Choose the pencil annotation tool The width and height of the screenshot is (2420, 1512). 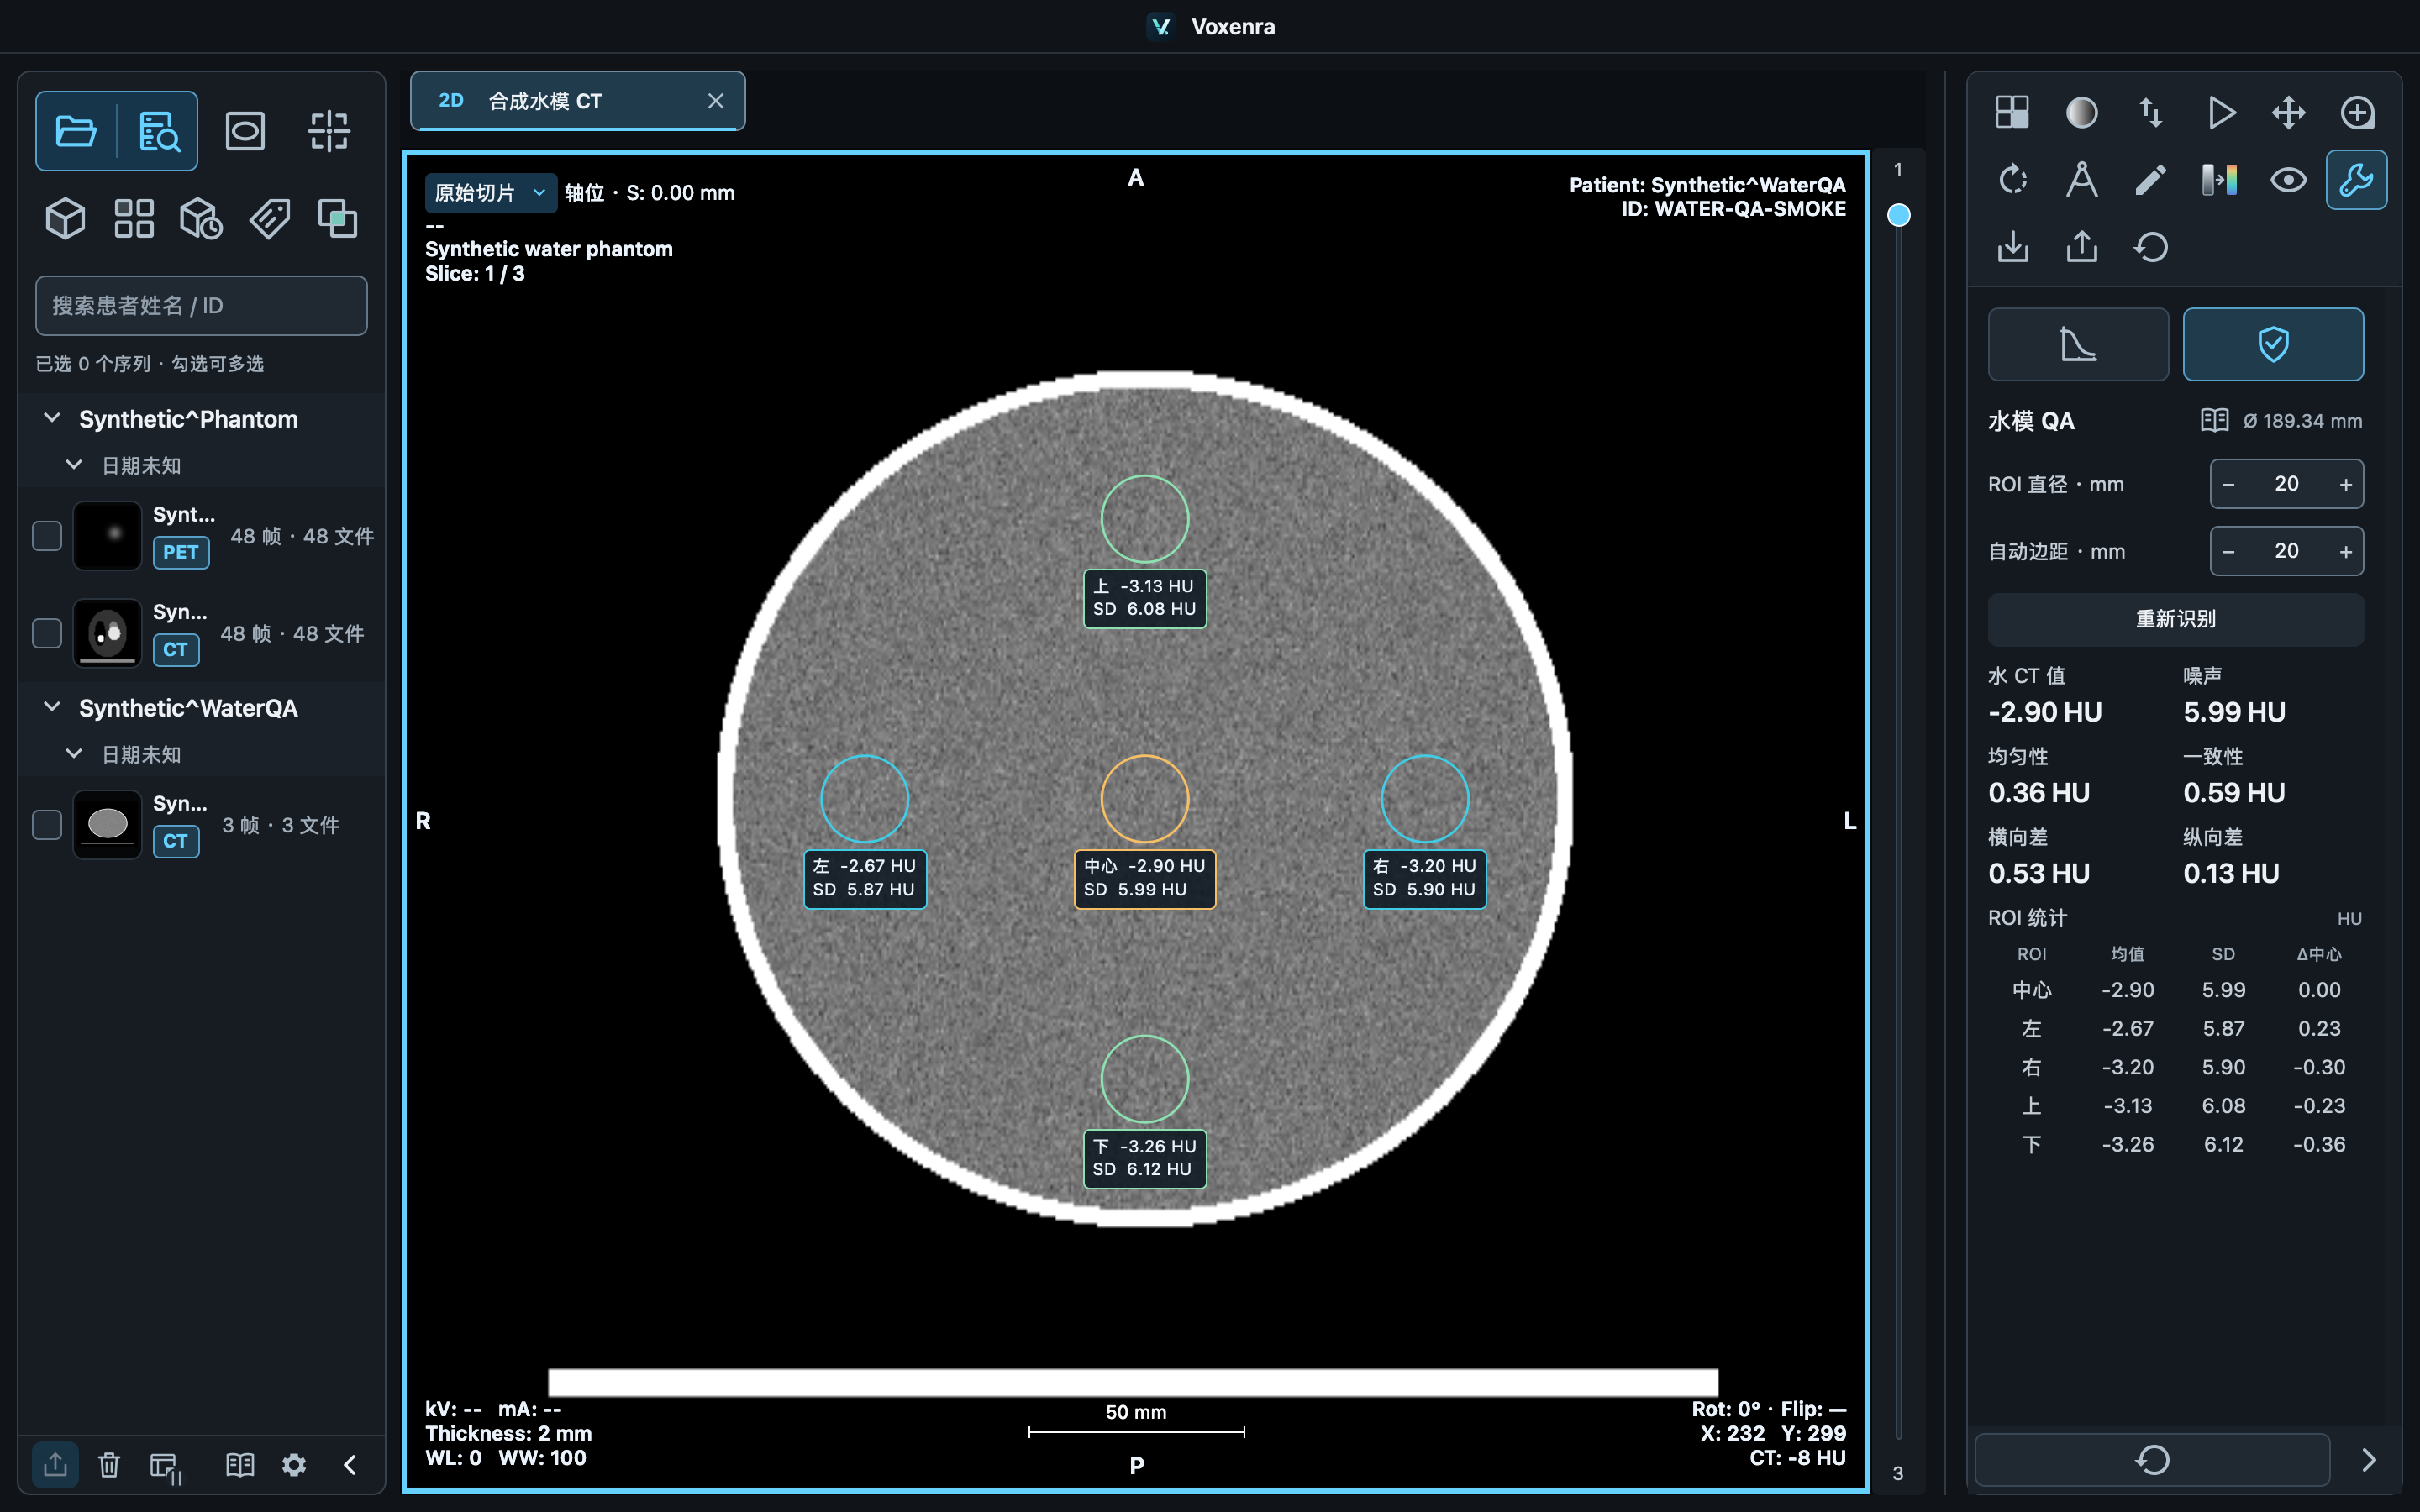coord(2150,180)
